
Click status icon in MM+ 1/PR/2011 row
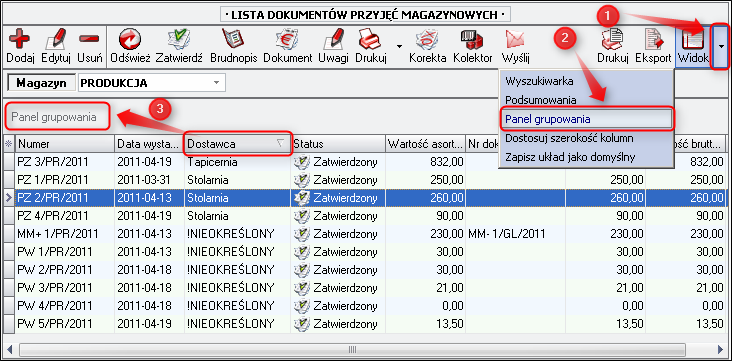click(302, 234)
